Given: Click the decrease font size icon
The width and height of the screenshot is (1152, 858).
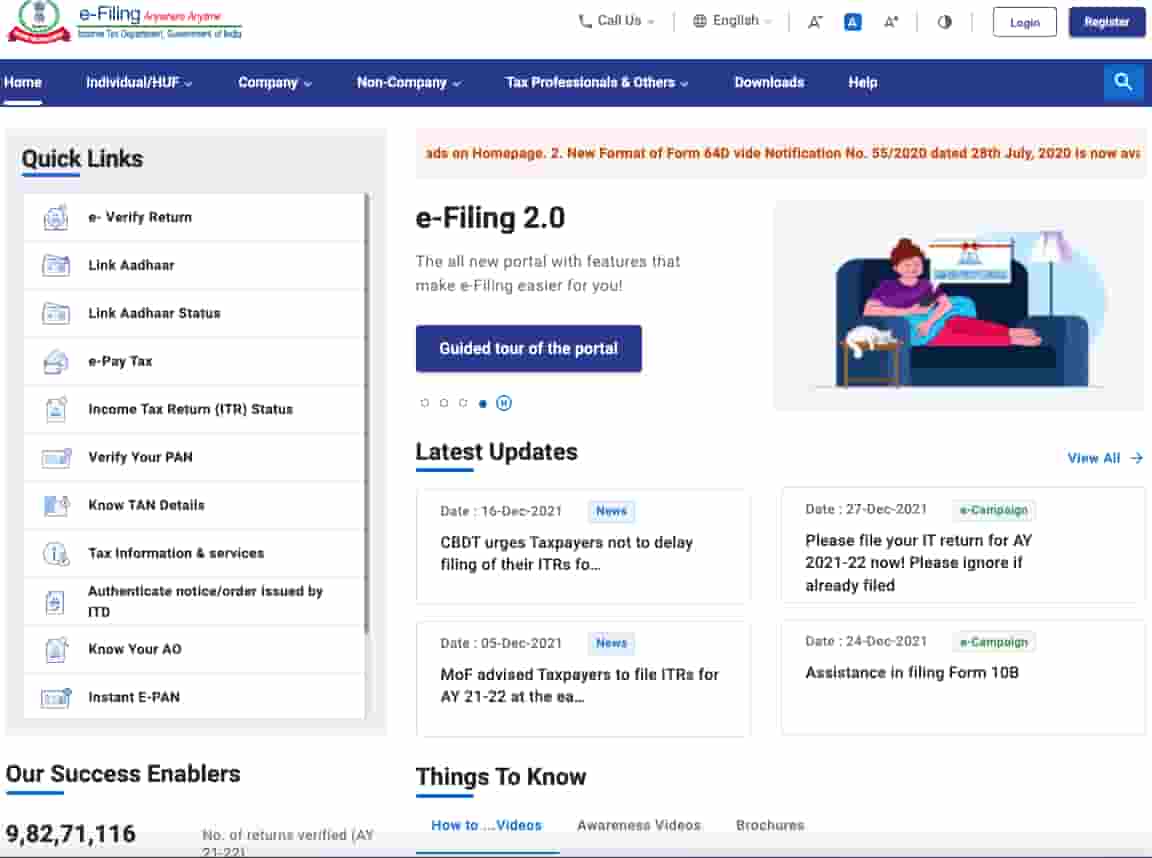Looking at the screenshot, I should coord(815,22).
